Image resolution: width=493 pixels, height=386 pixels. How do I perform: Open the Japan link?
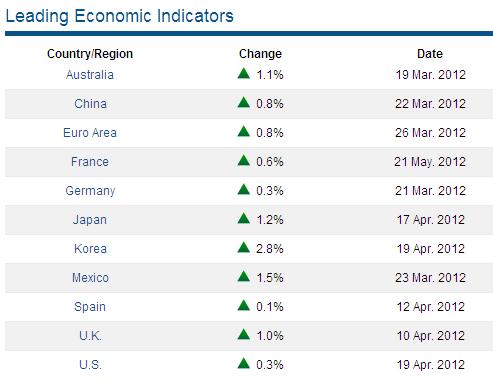[x=90, y=220]
